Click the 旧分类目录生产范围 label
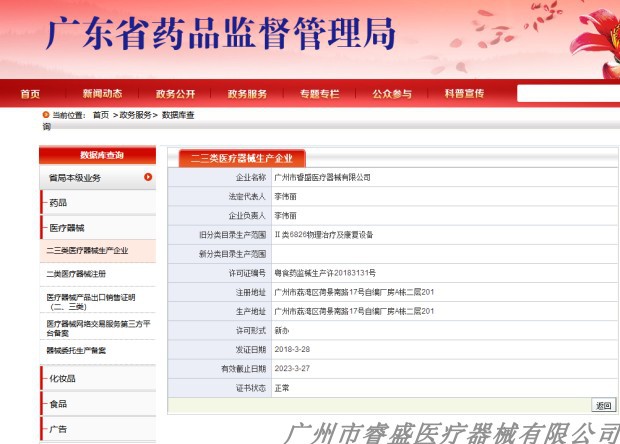 click(x=232, y=235)
